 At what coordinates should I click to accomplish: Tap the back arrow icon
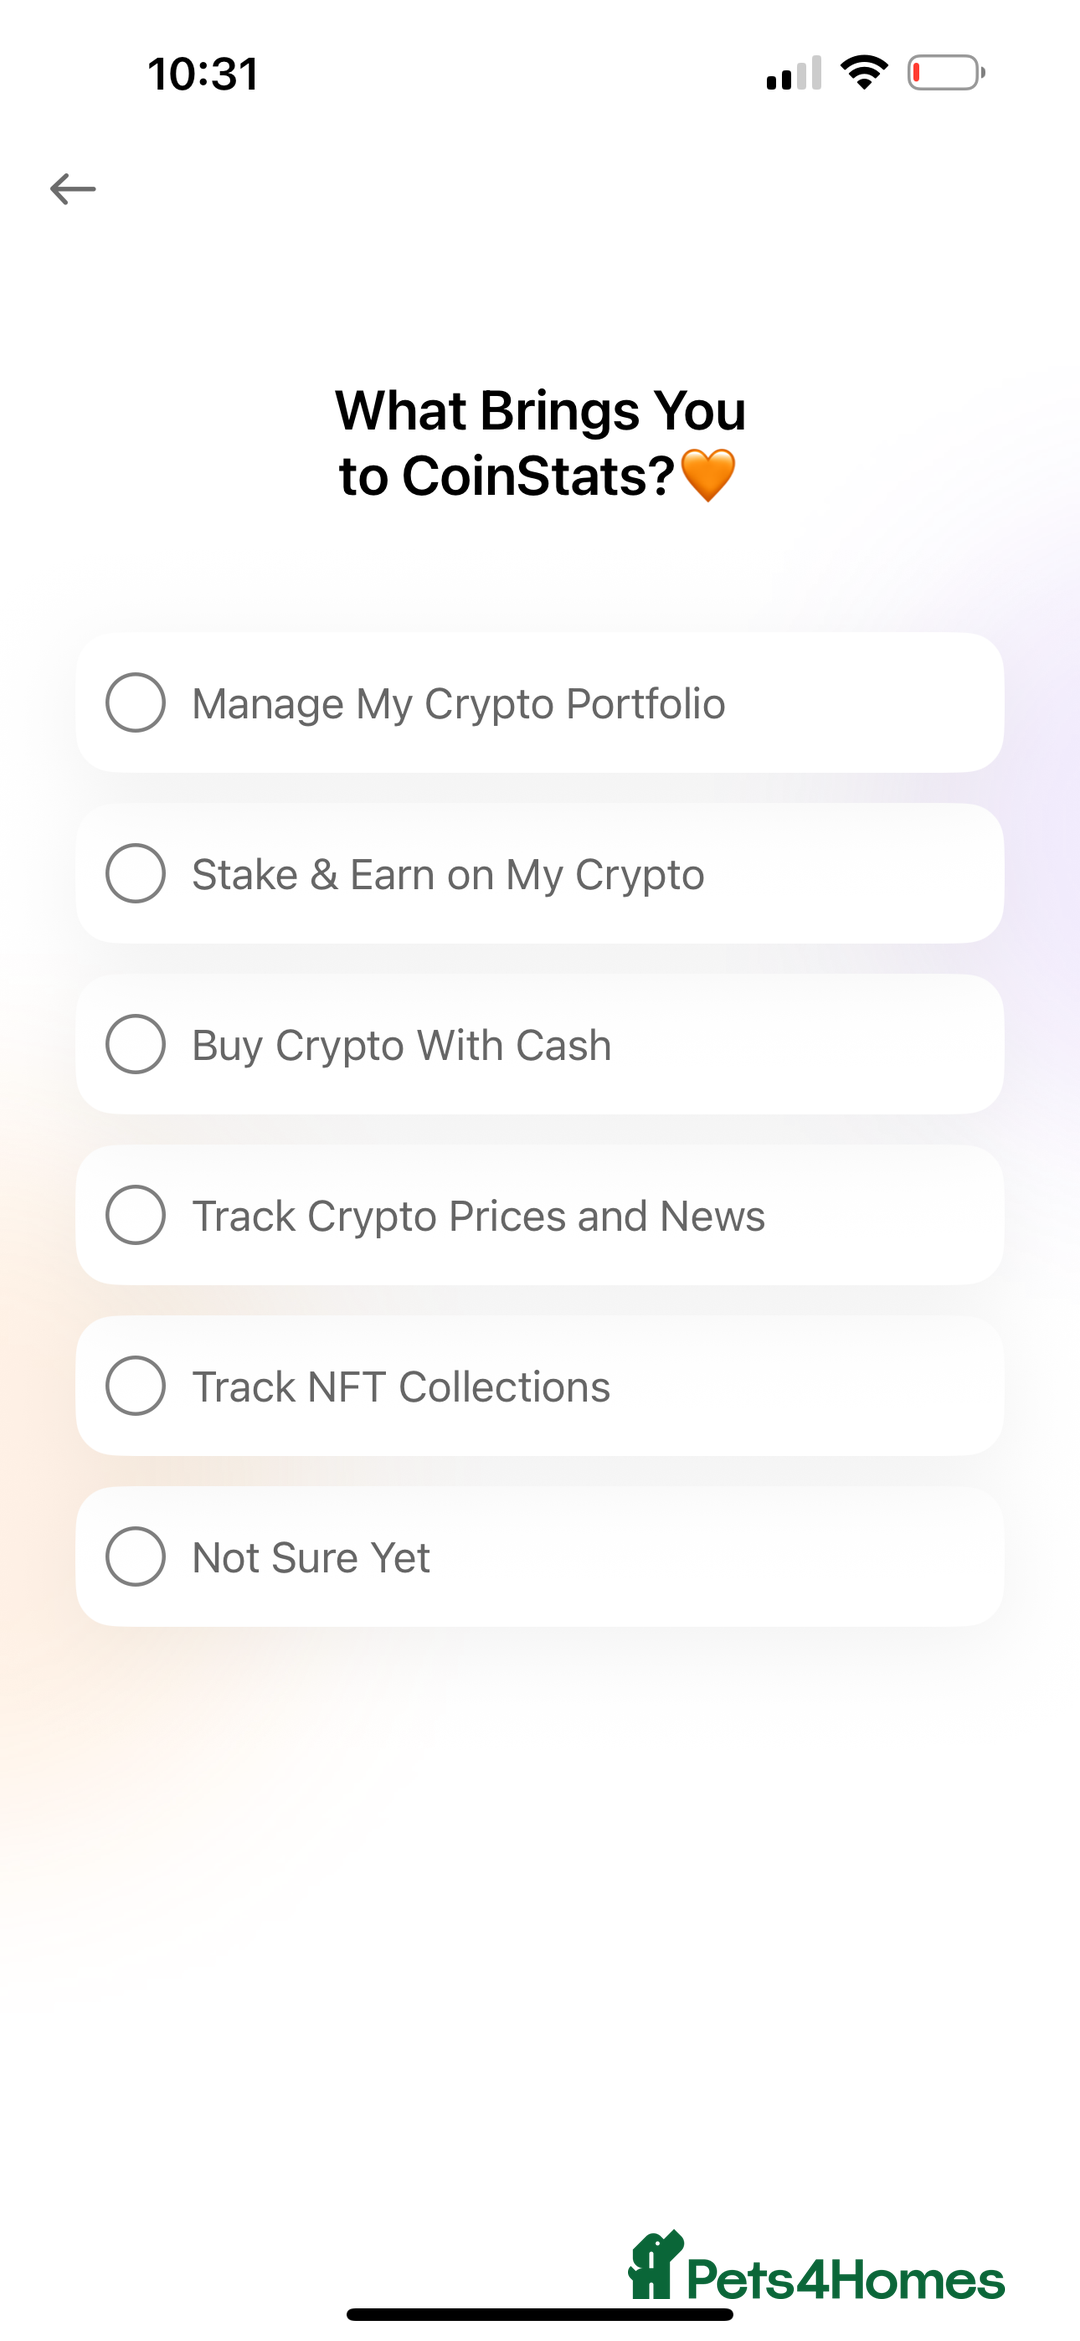coord(73,188)
